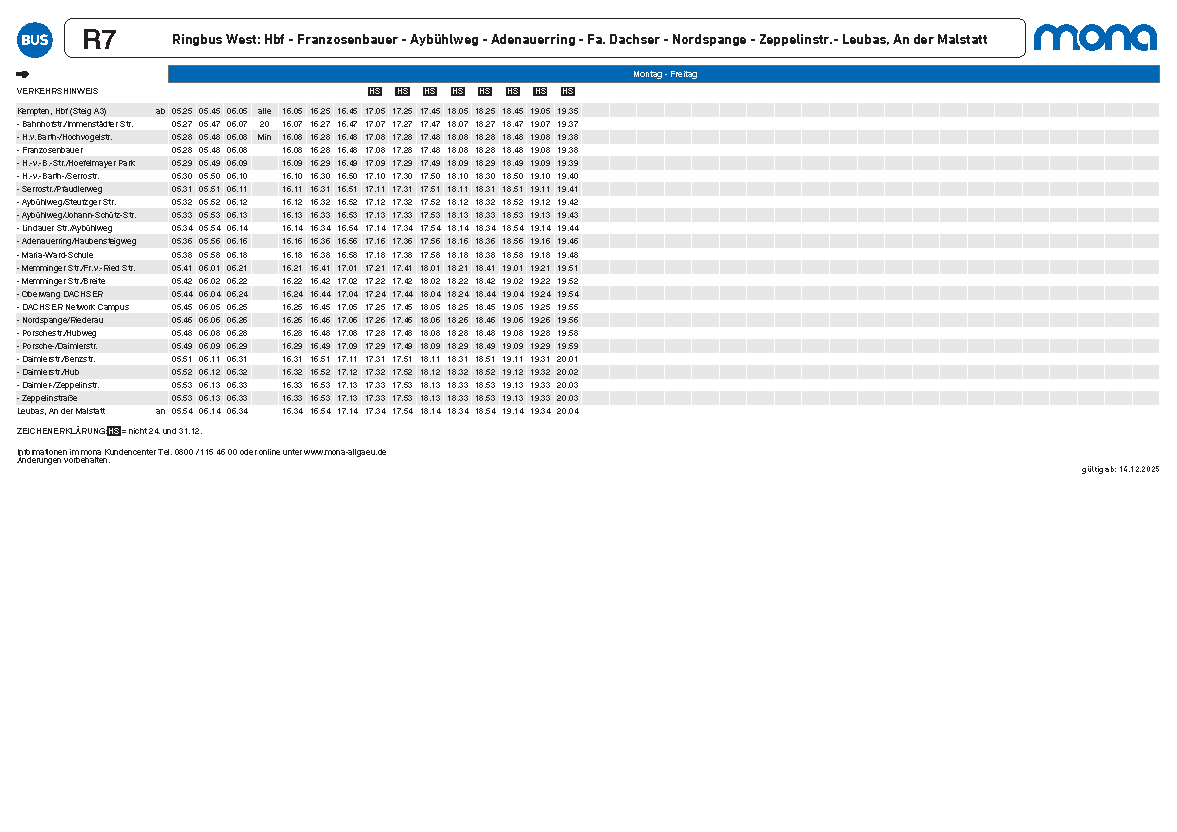Select the Kempten, Hbf (Steig A3) stop
Viewport: 1177px width, 832px height.
click(x=61, y=111)
